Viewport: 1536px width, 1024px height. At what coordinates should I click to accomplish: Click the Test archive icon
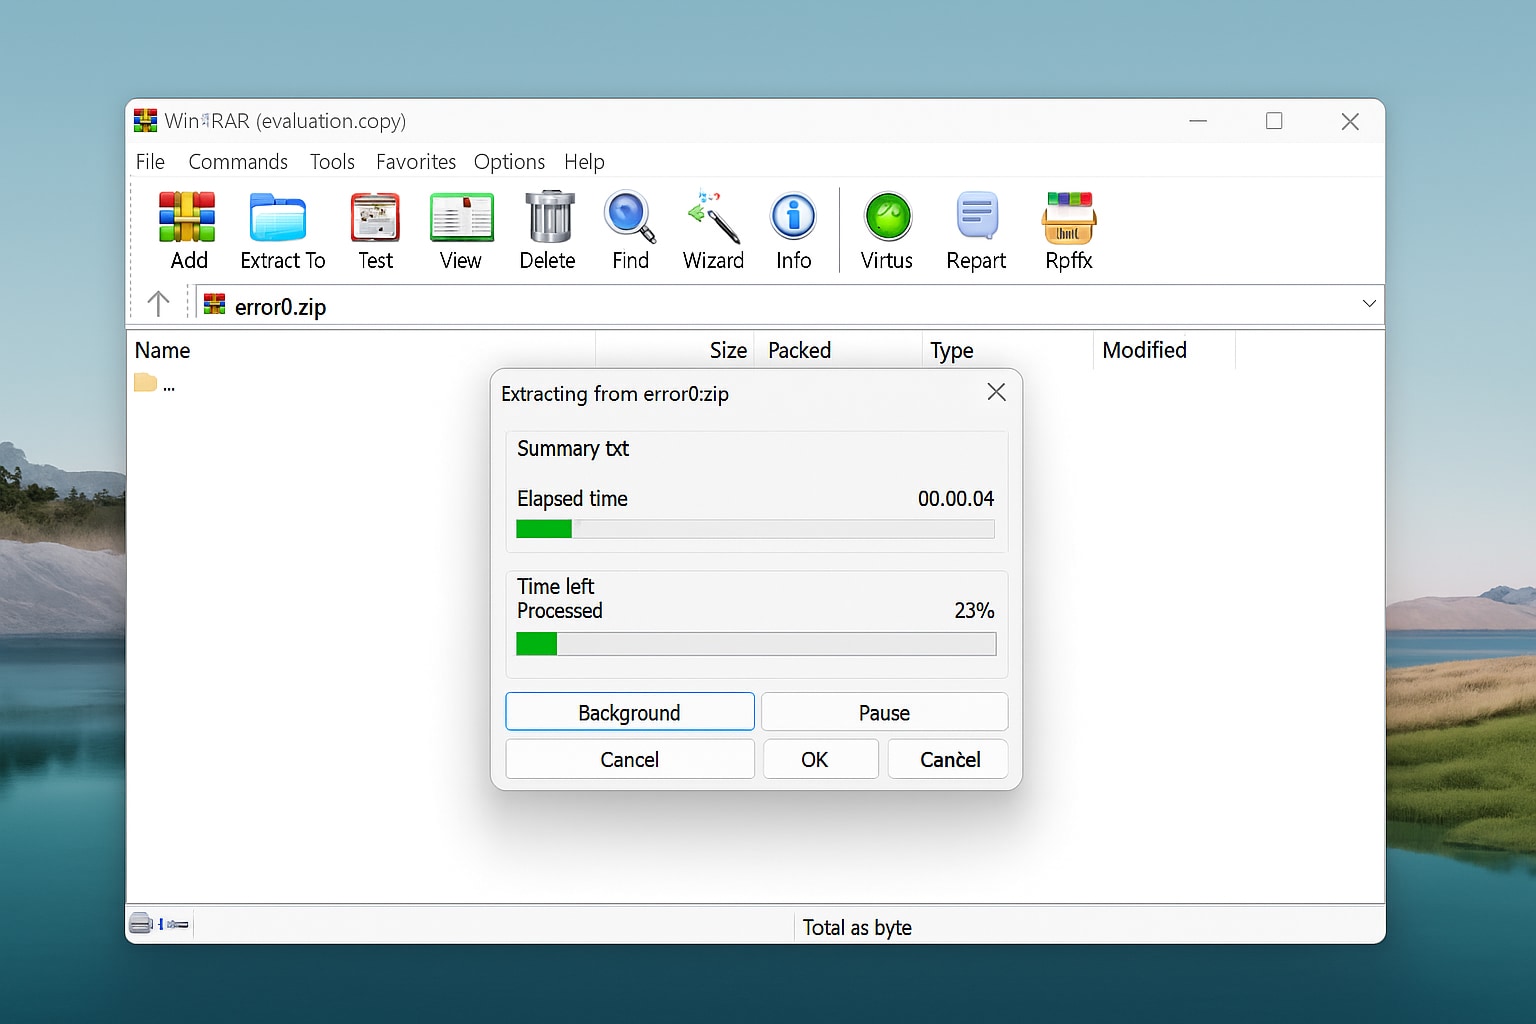375,217
